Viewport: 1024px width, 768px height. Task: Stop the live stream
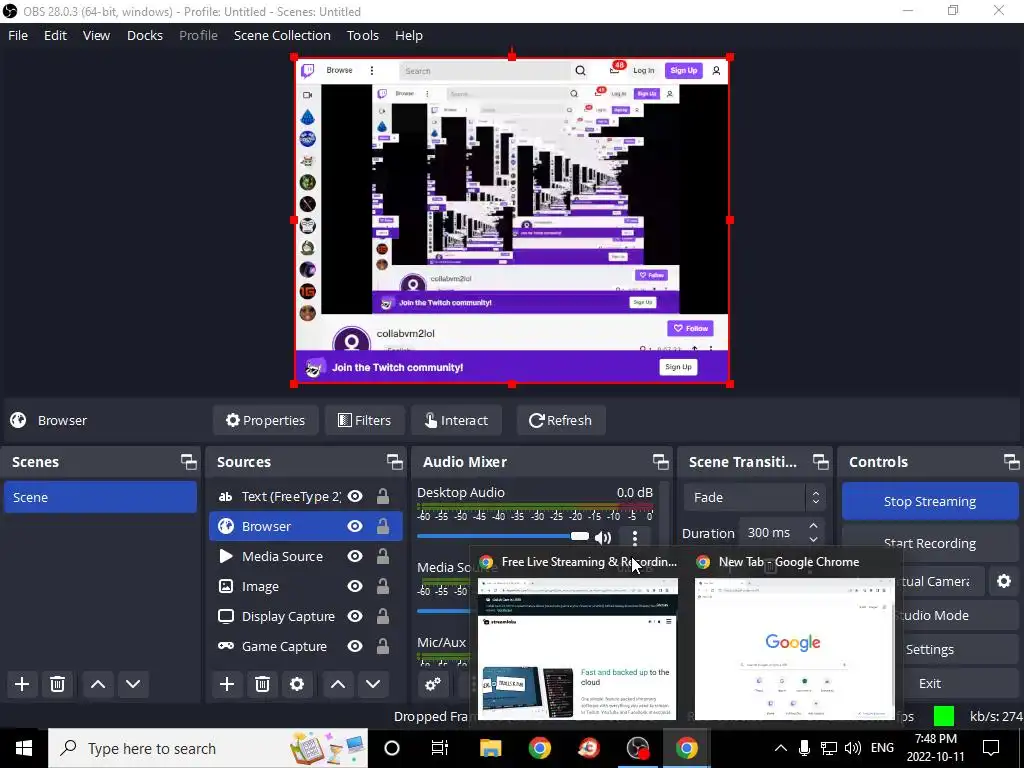click(x=929, y=501)
